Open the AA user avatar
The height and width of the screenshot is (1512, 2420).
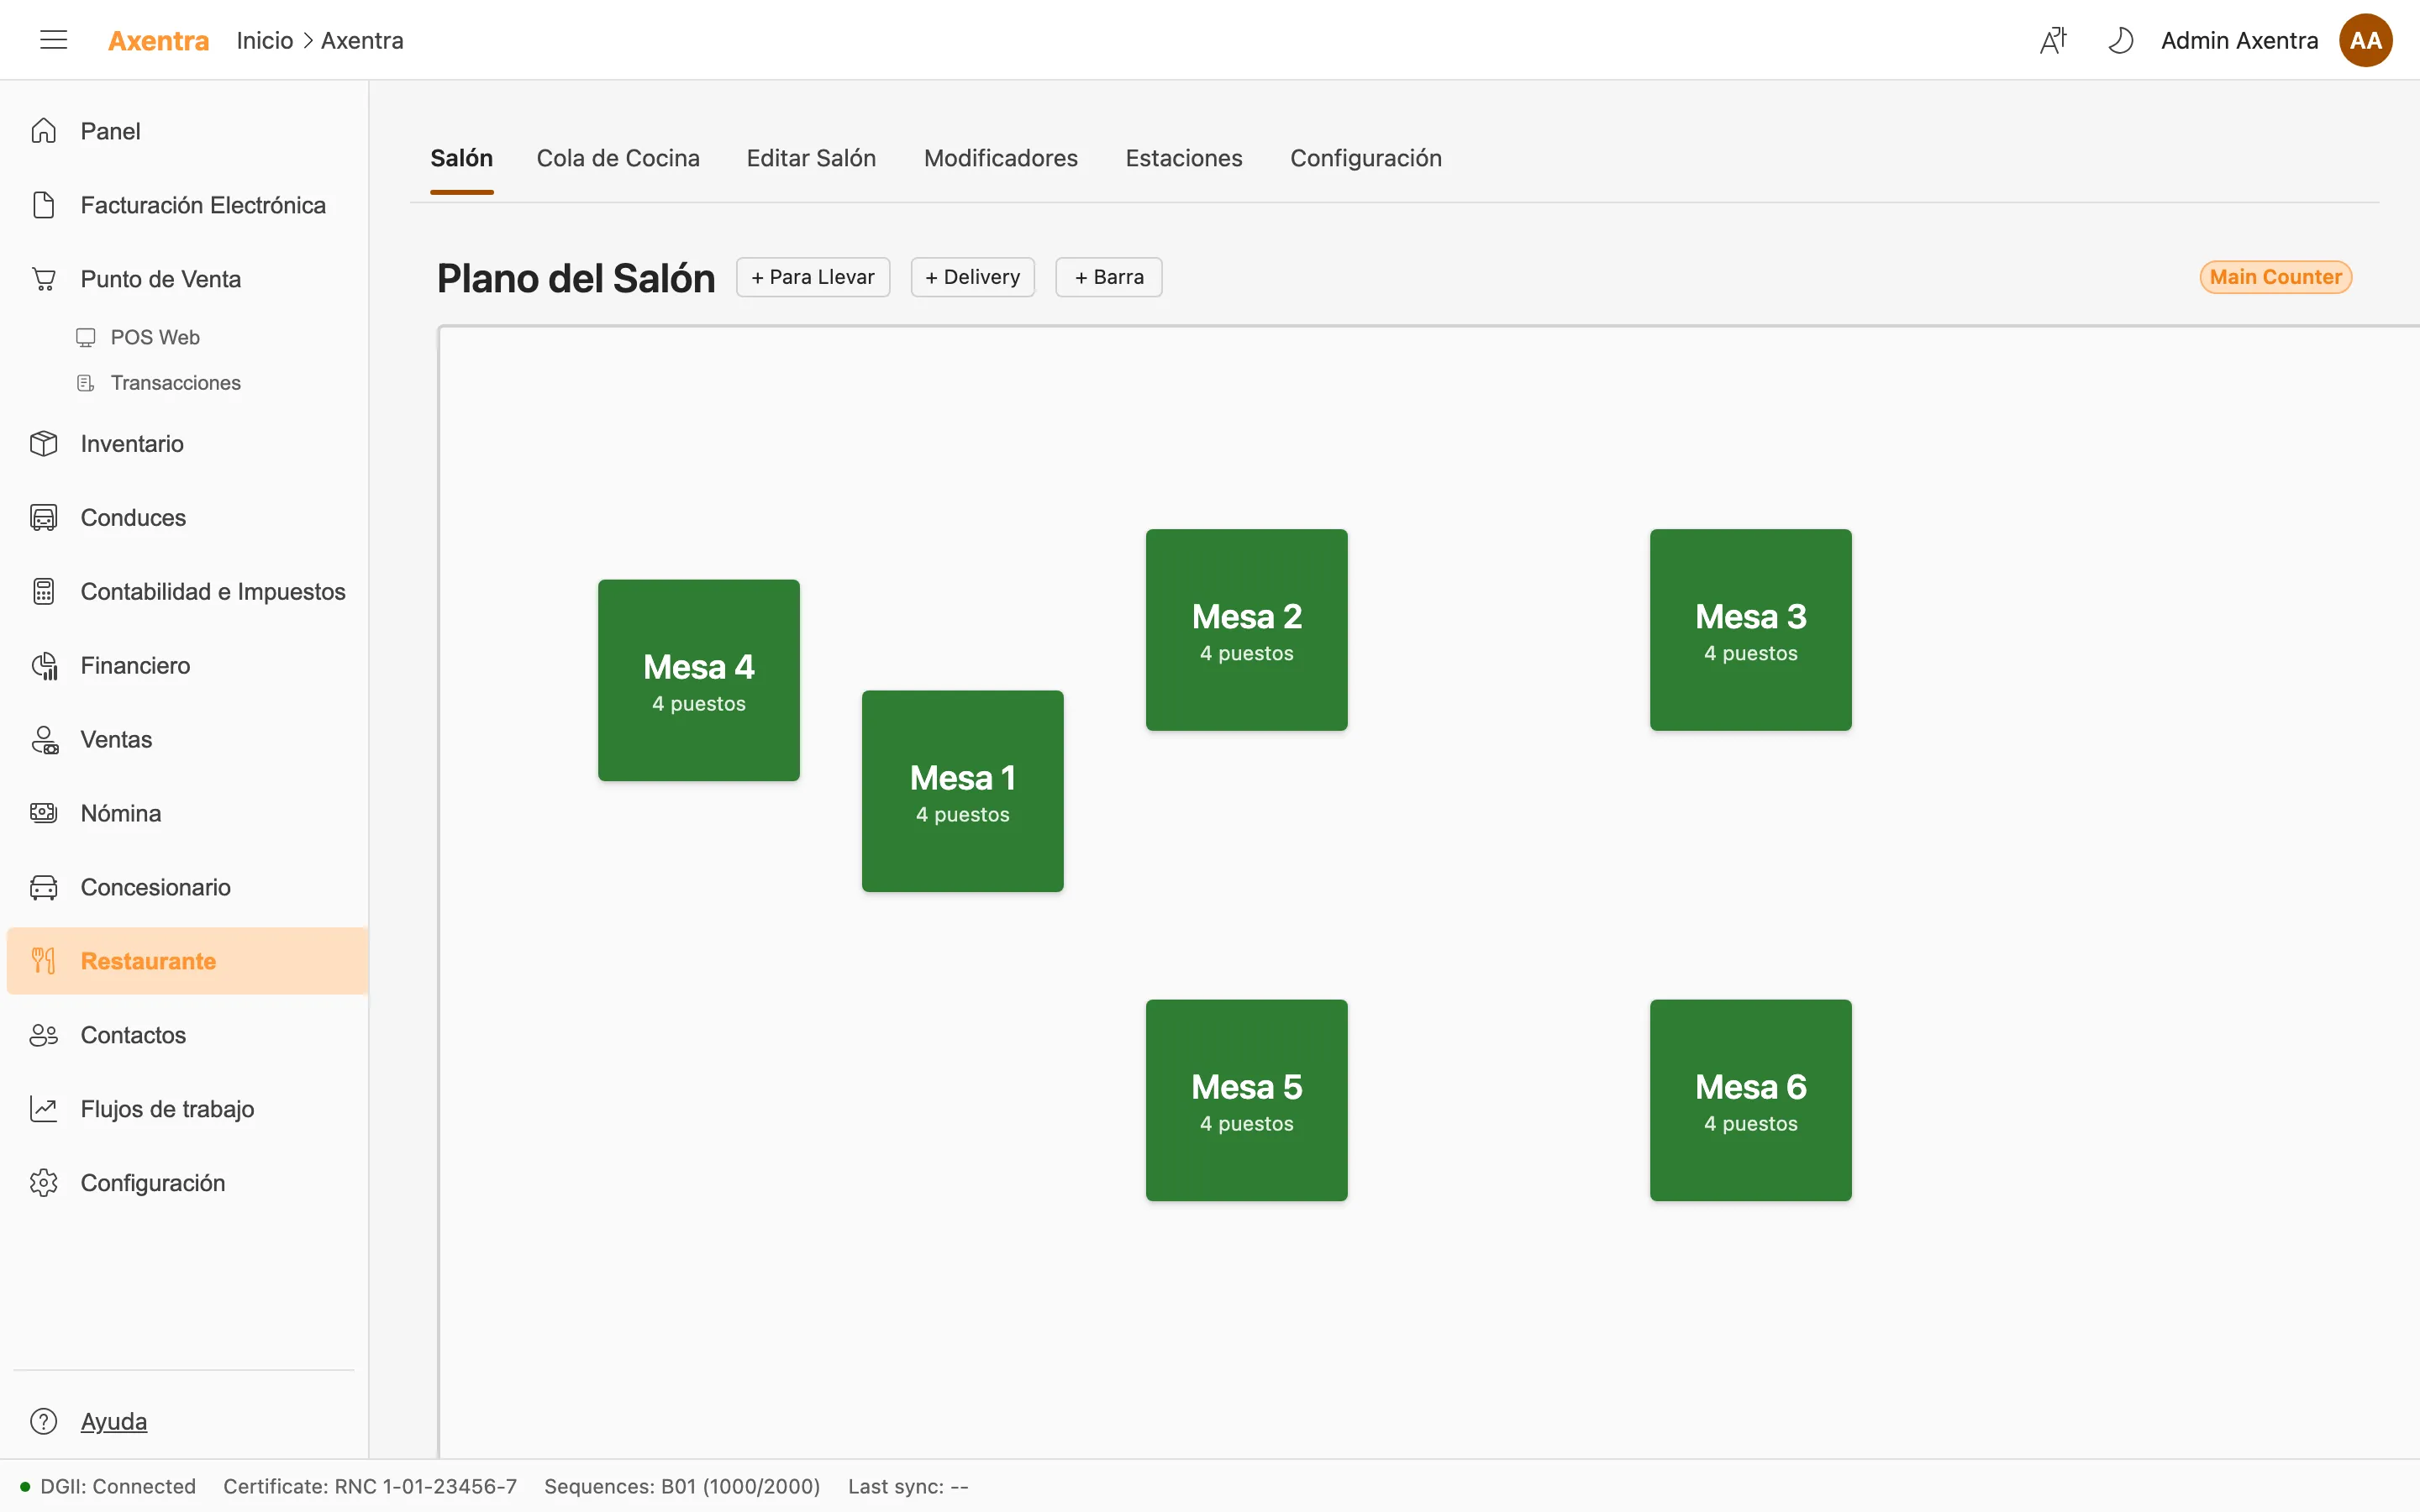tap(2365, 40)
